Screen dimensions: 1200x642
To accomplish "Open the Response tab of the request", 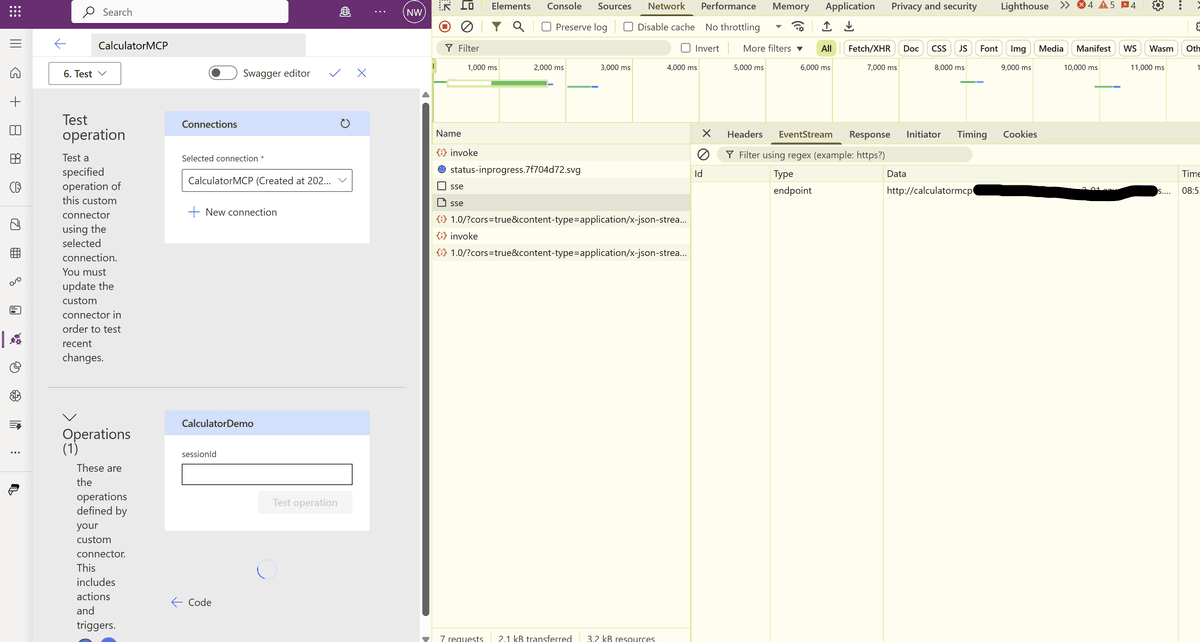I will coord(870,134).
